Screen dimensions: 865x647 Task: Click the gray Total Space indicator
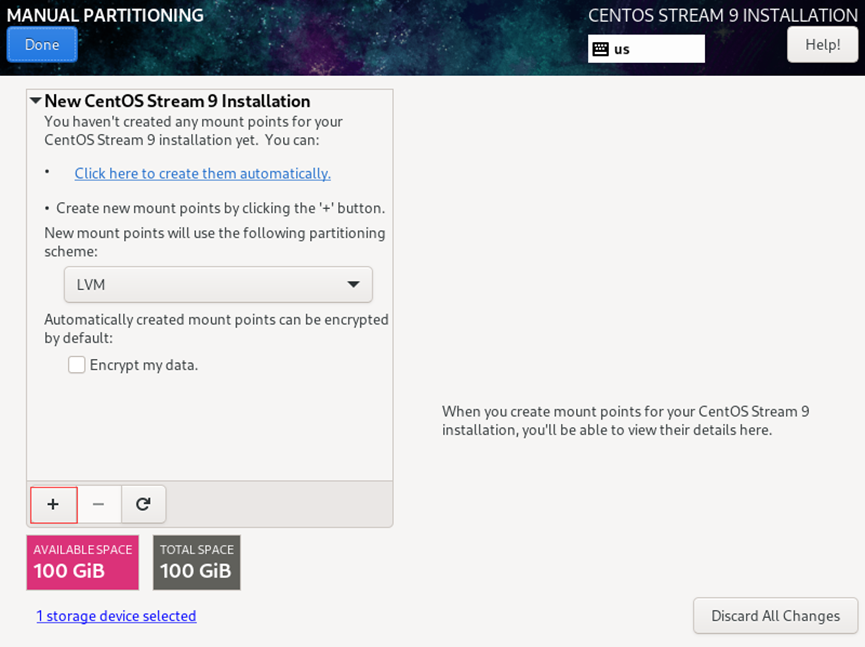pos(197,562)
